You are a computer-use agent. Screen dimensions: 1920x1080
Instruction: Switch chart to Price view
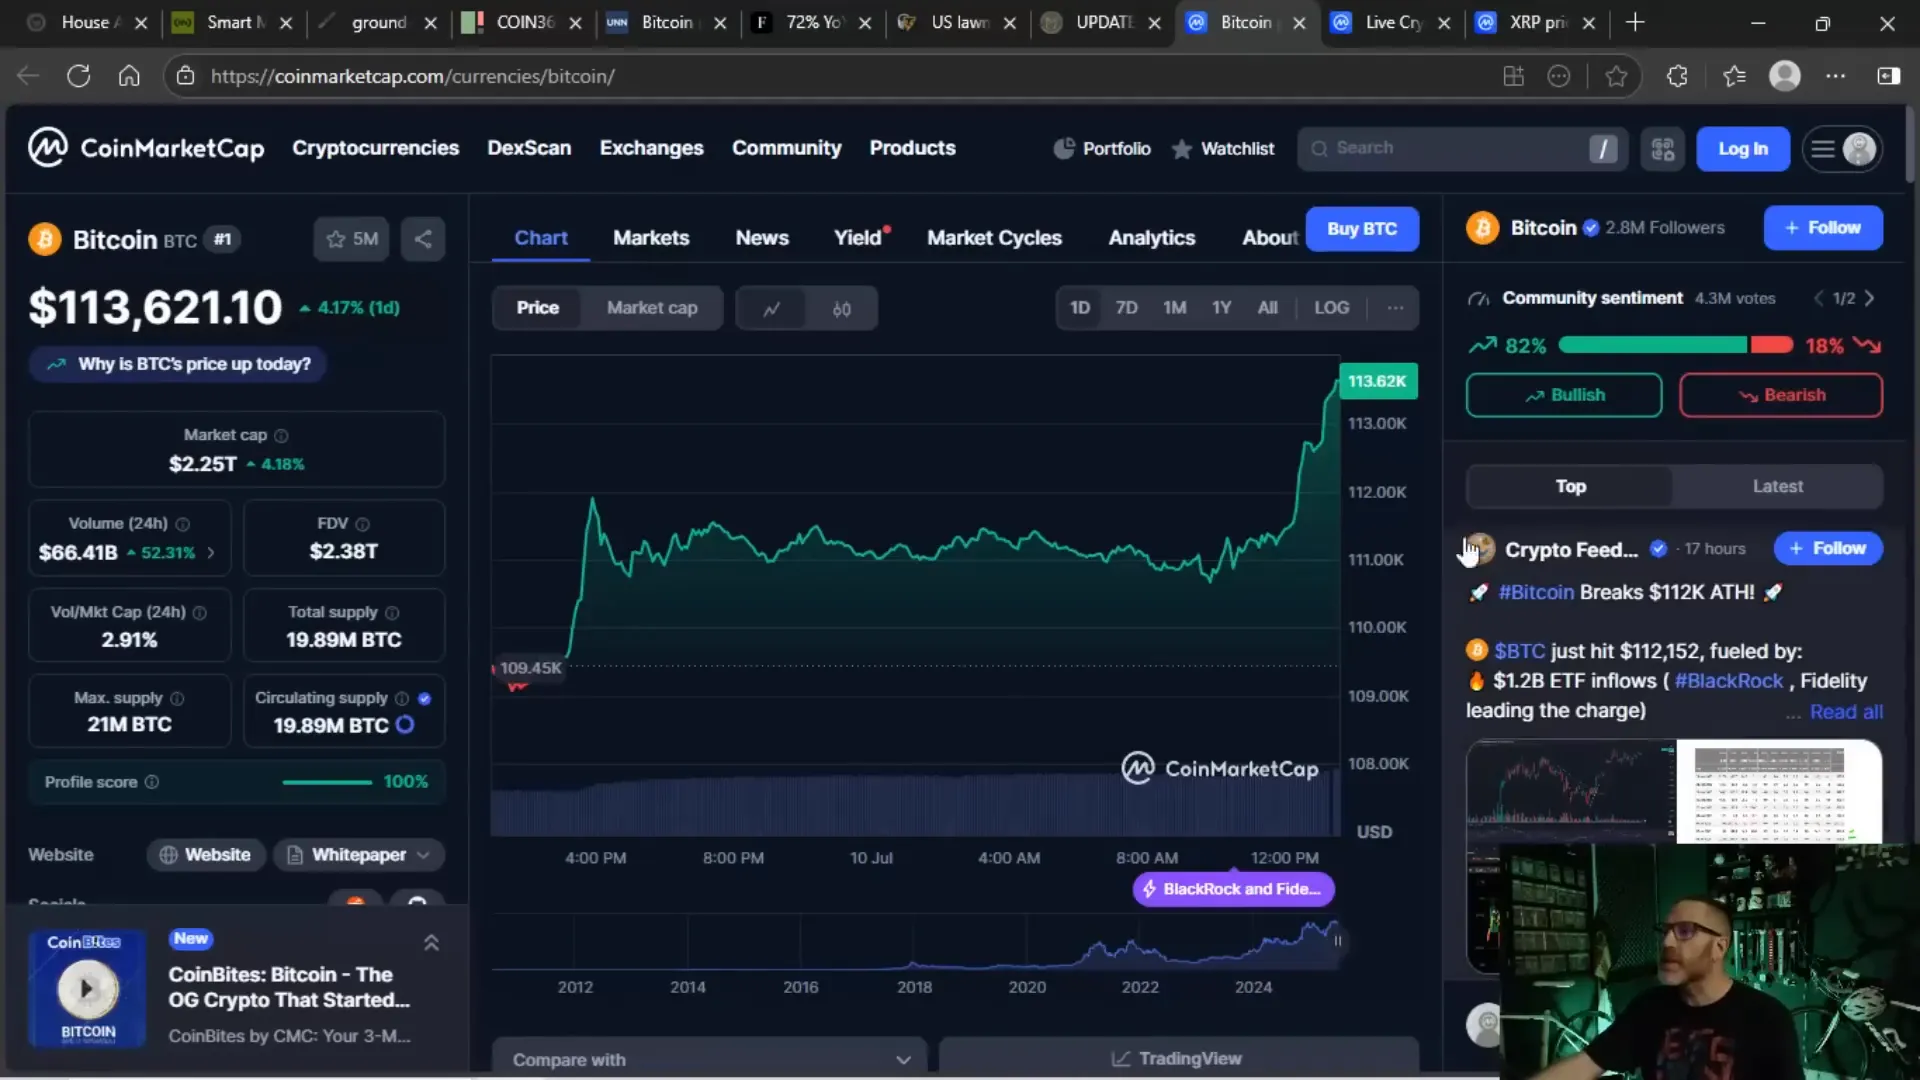point(537,308)
